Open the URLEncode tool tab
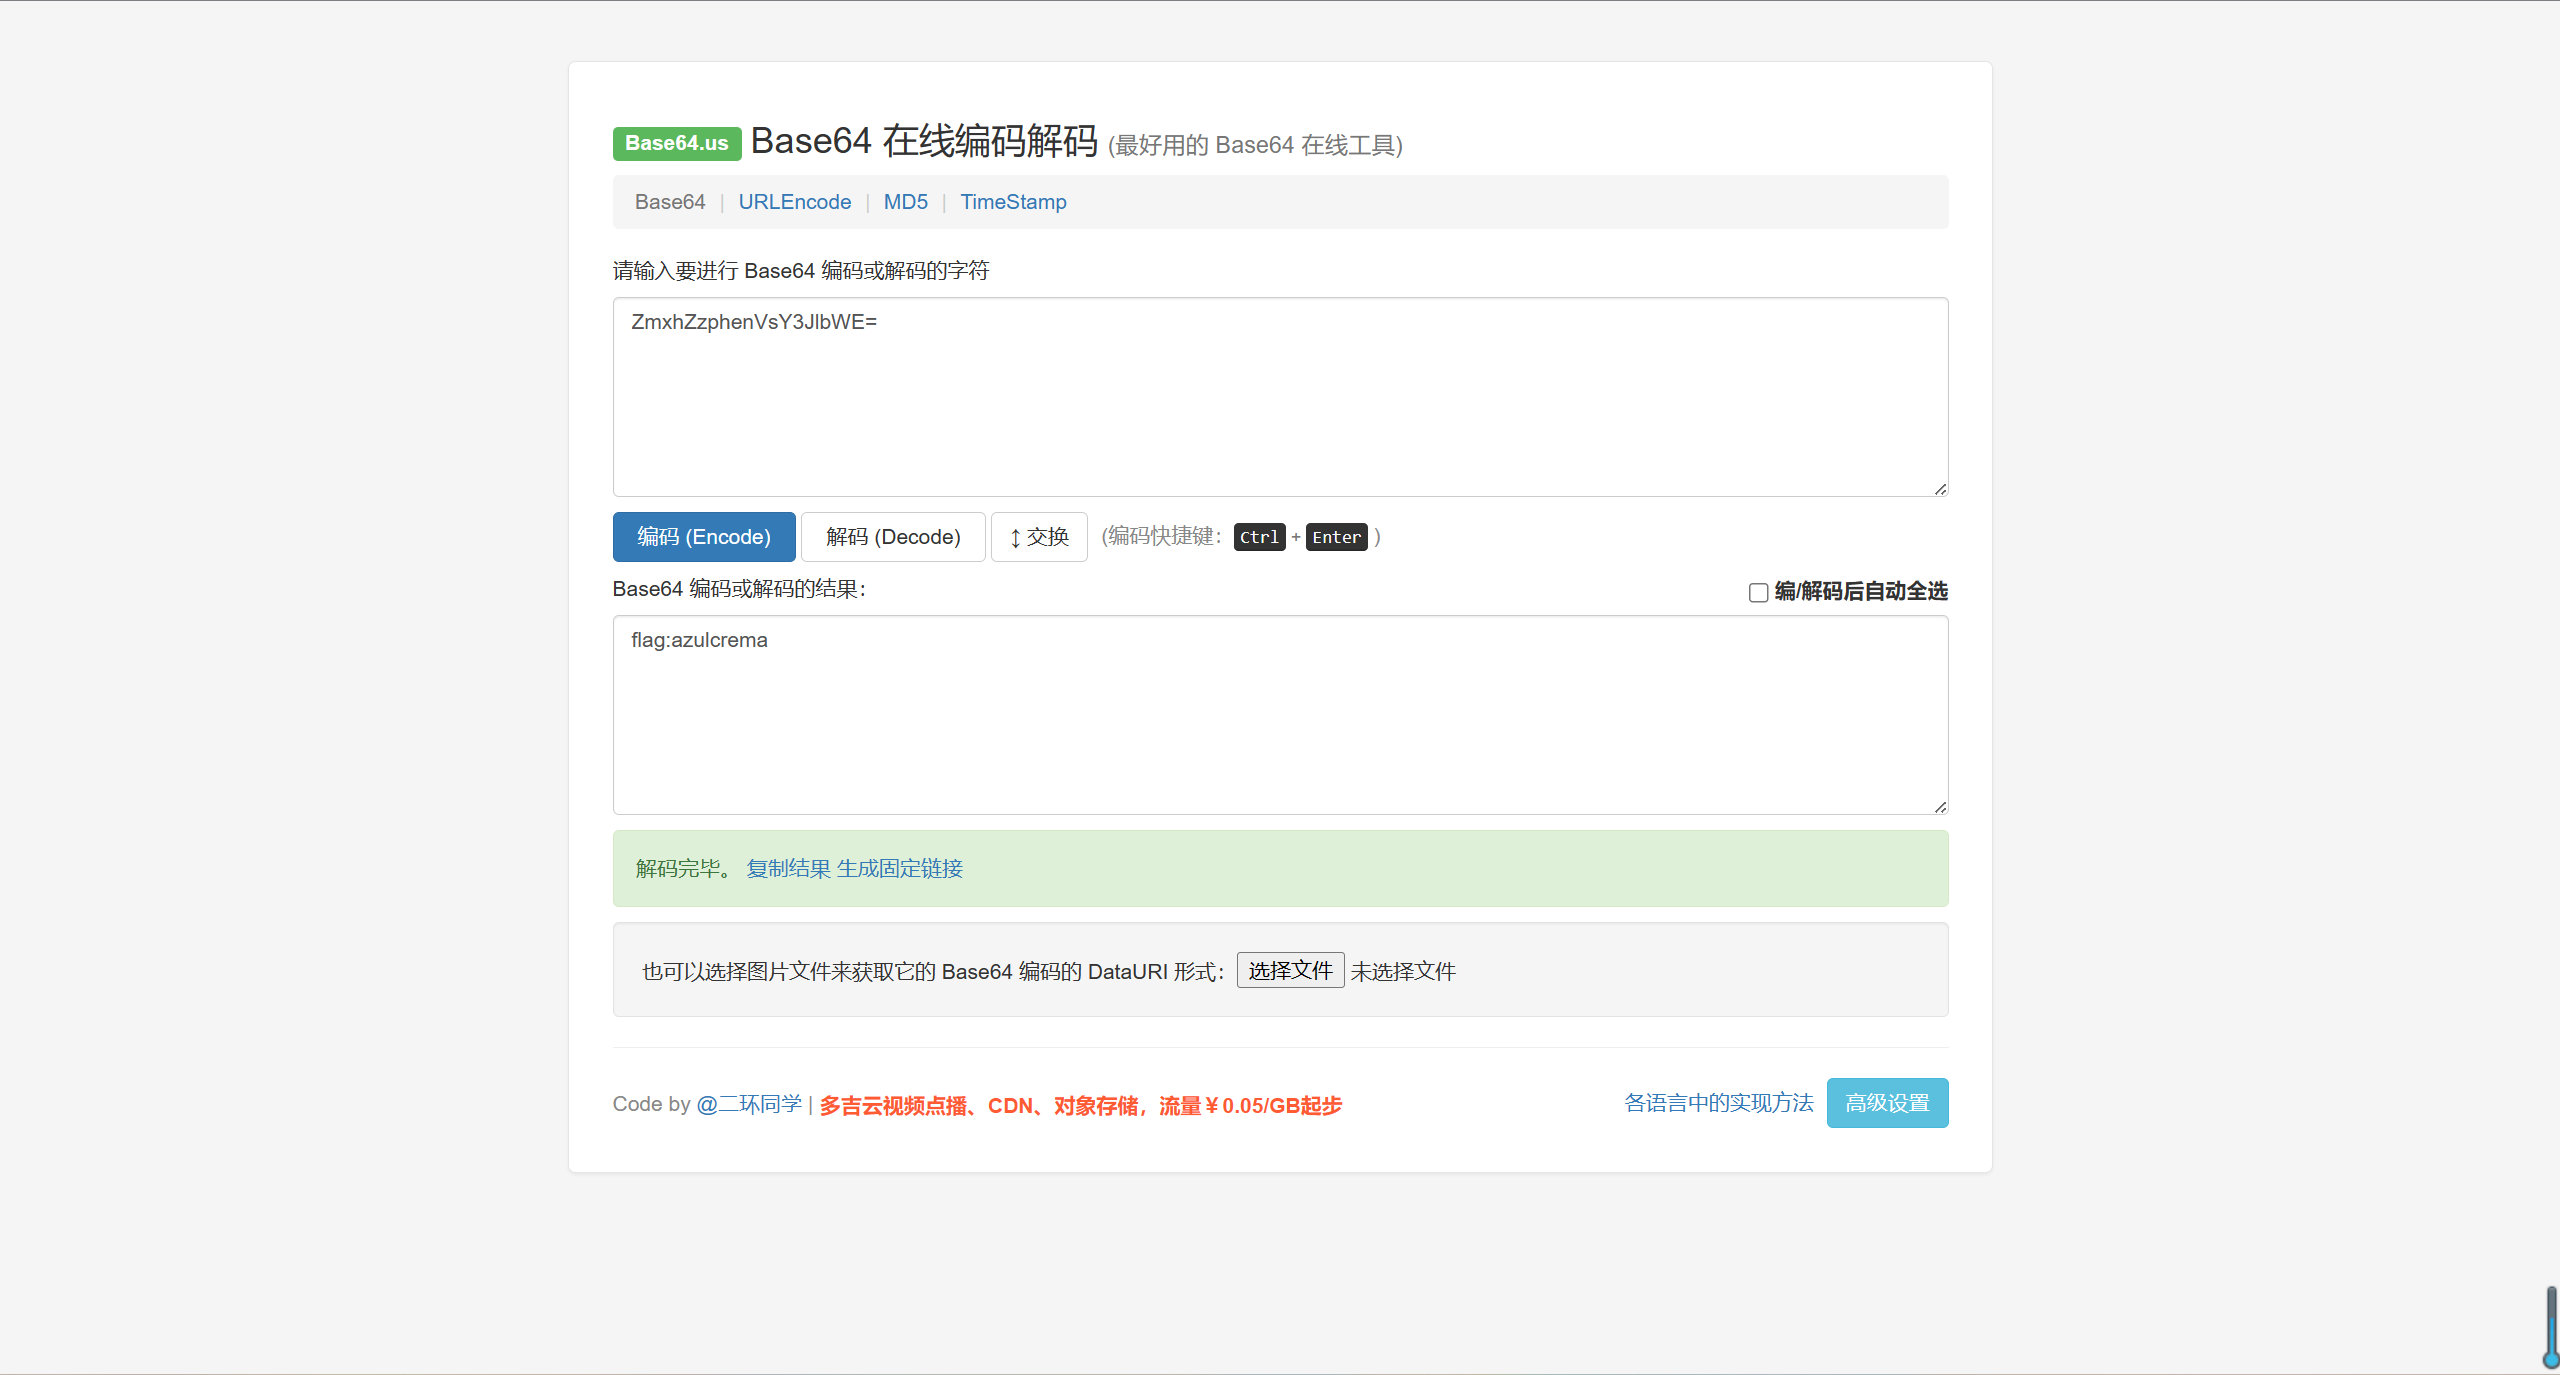The image size is (2560, 1375). [x=794, y=202]
